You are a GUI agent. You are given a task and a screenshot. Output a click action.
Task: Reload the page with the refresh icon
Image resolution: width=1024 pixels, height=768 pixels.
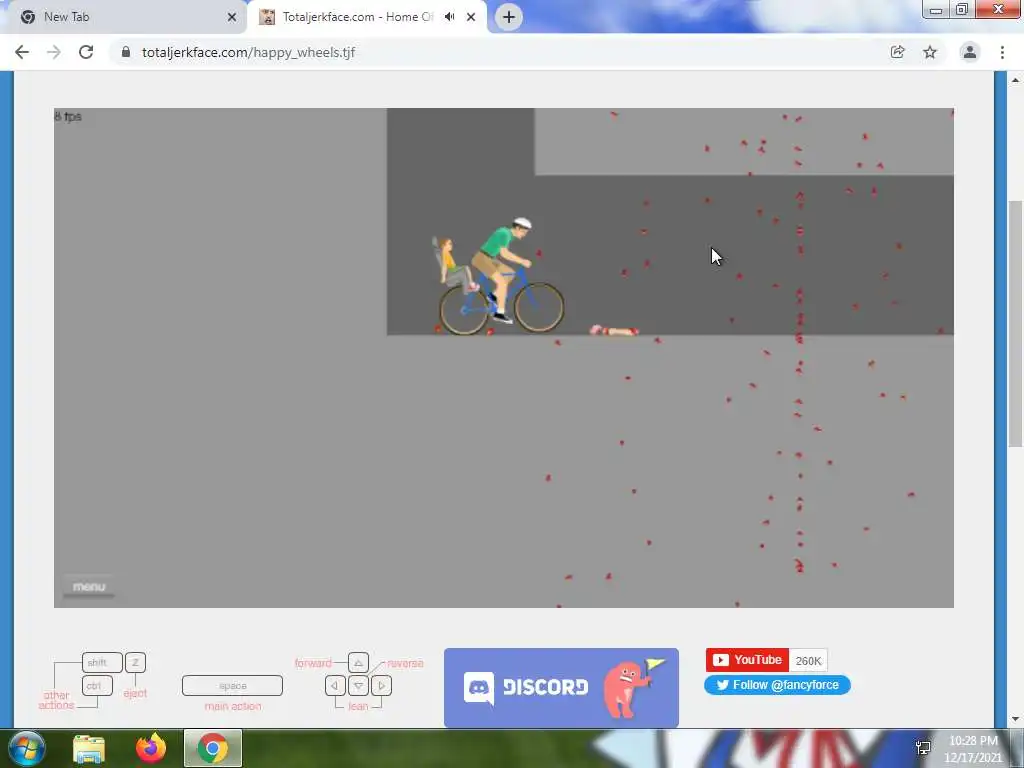pyautogui.click(x=86, y=52)
